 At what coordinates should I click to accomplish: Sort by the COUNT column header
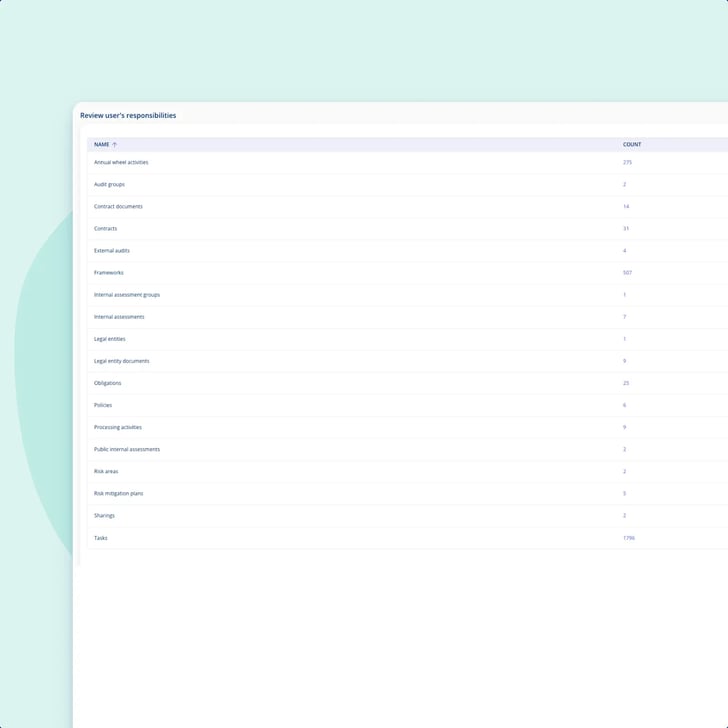click(x=632, y=144)
